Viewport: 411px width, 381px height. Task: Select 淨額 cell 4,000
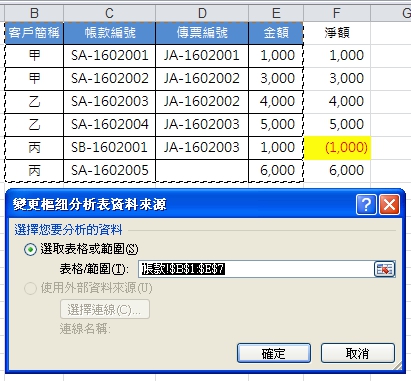click(337, 102)
